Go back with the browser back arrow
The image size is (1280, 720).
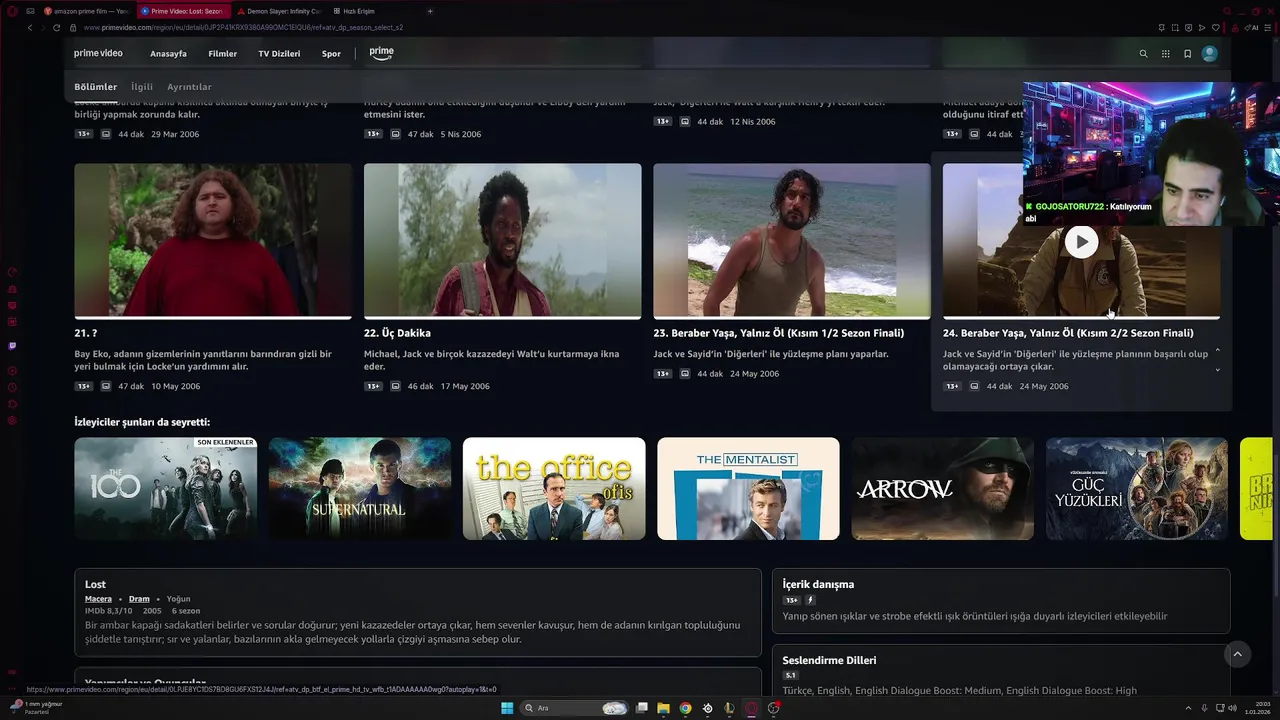(30, 28)
